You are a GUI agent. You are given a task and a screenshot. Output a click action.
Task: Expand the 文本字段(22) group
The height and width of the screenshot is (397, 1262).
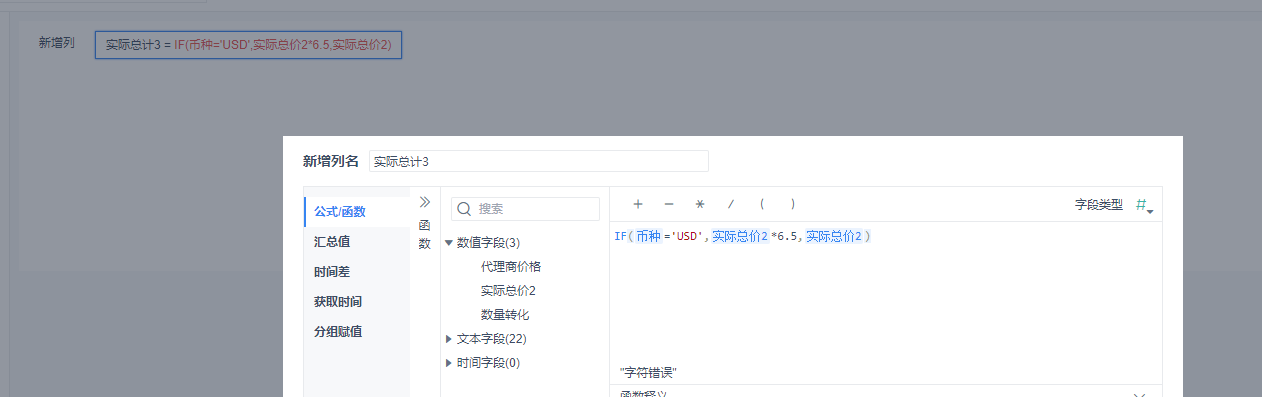point(449,339)
